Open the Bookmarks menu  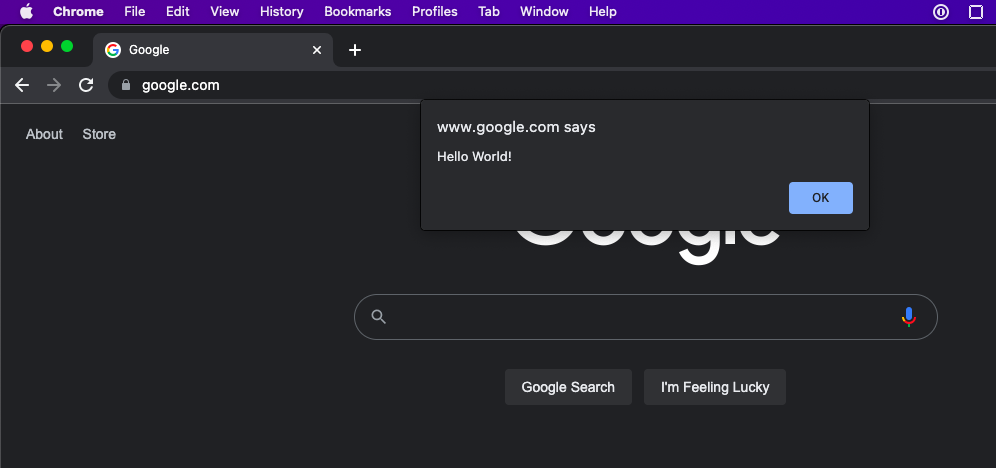tap(358, 12)
